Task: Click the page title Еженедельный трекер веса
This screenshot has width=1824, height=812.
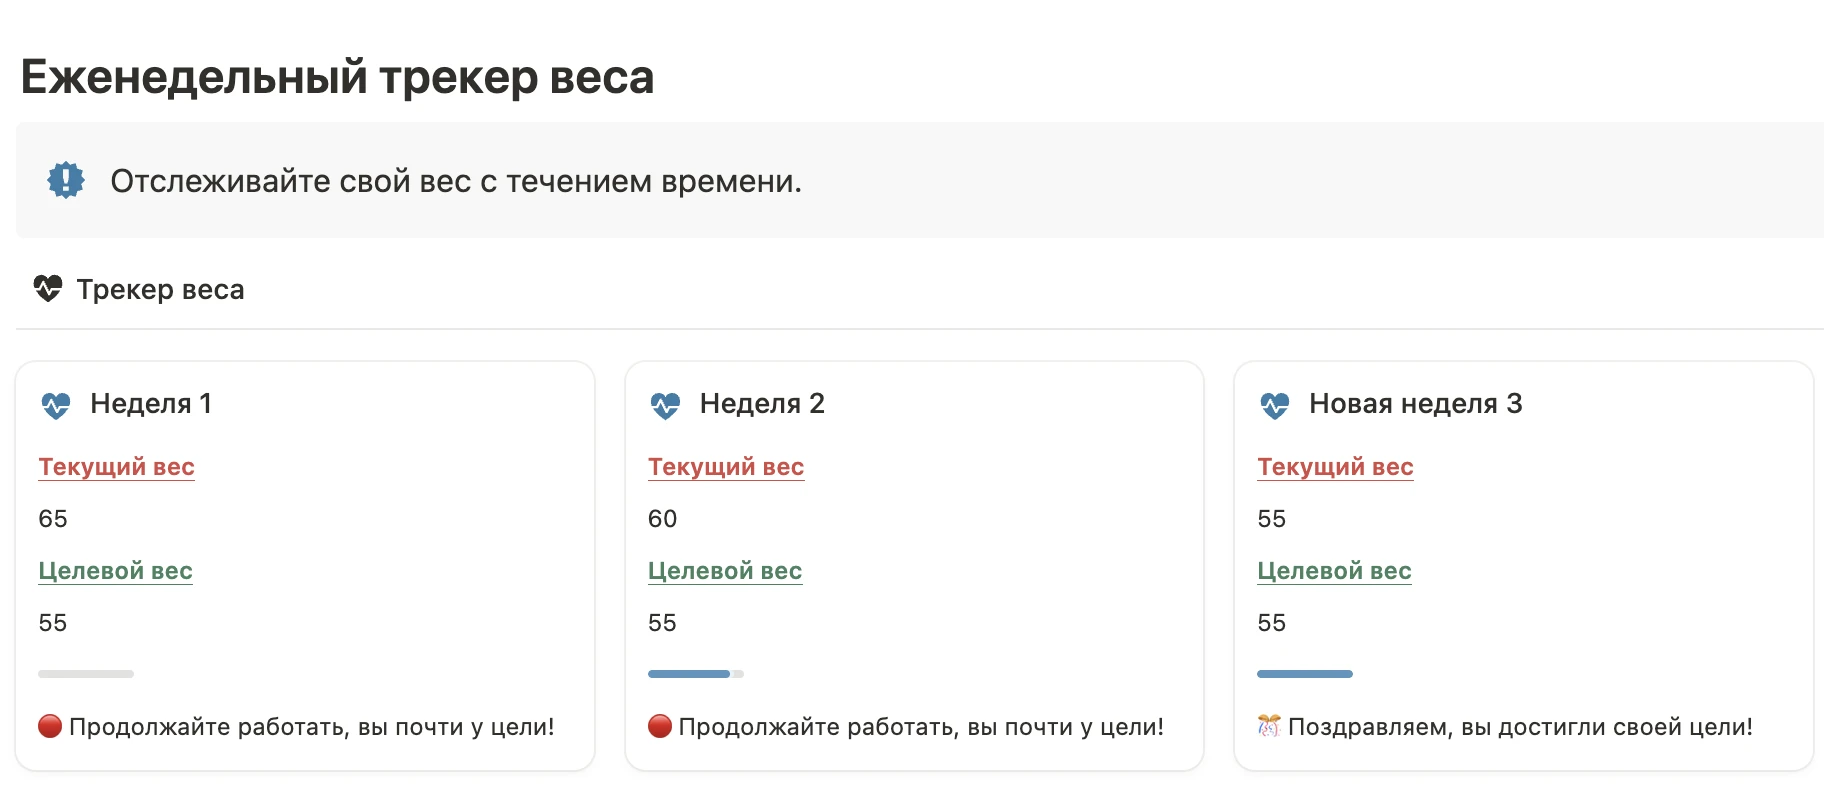Action: pos(337,77)
